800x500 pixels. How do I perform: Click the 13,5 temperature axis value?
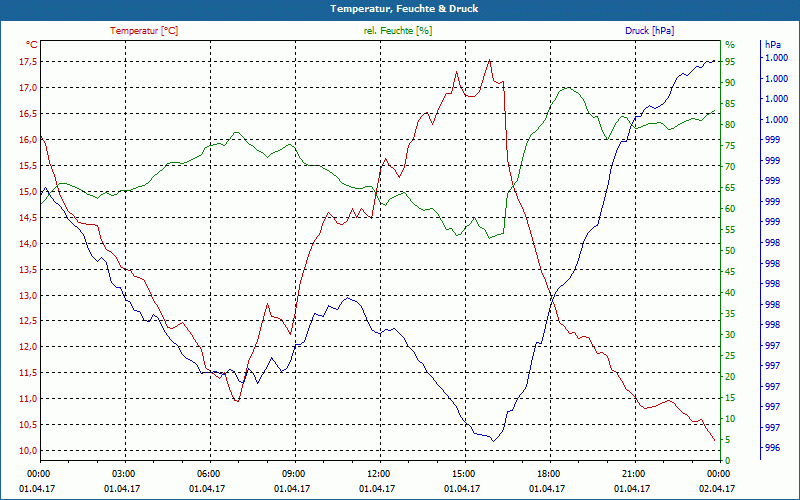pos(28,270)
